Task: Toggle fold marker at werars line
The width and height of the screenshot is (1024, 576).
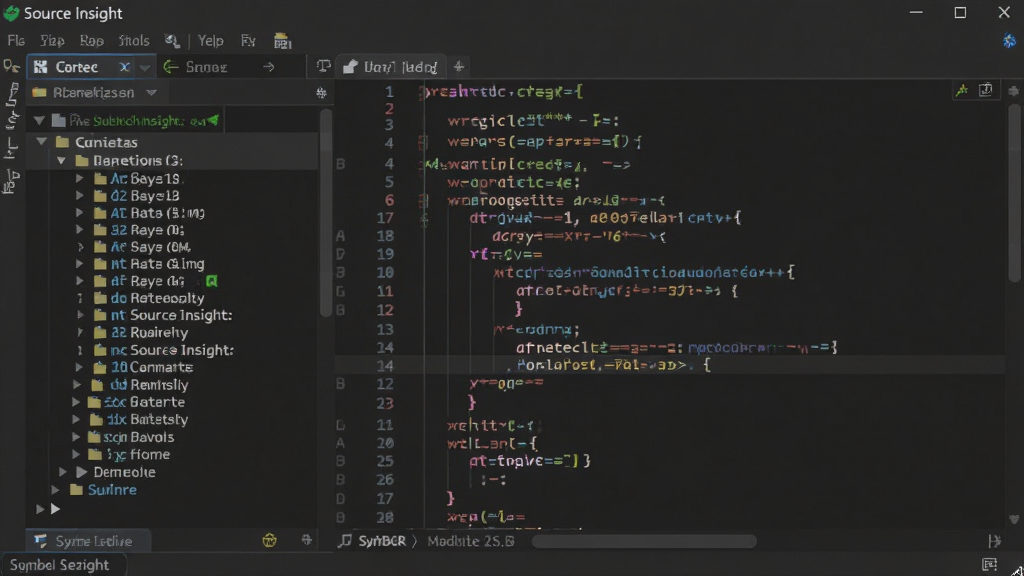Action: (423, 142)
